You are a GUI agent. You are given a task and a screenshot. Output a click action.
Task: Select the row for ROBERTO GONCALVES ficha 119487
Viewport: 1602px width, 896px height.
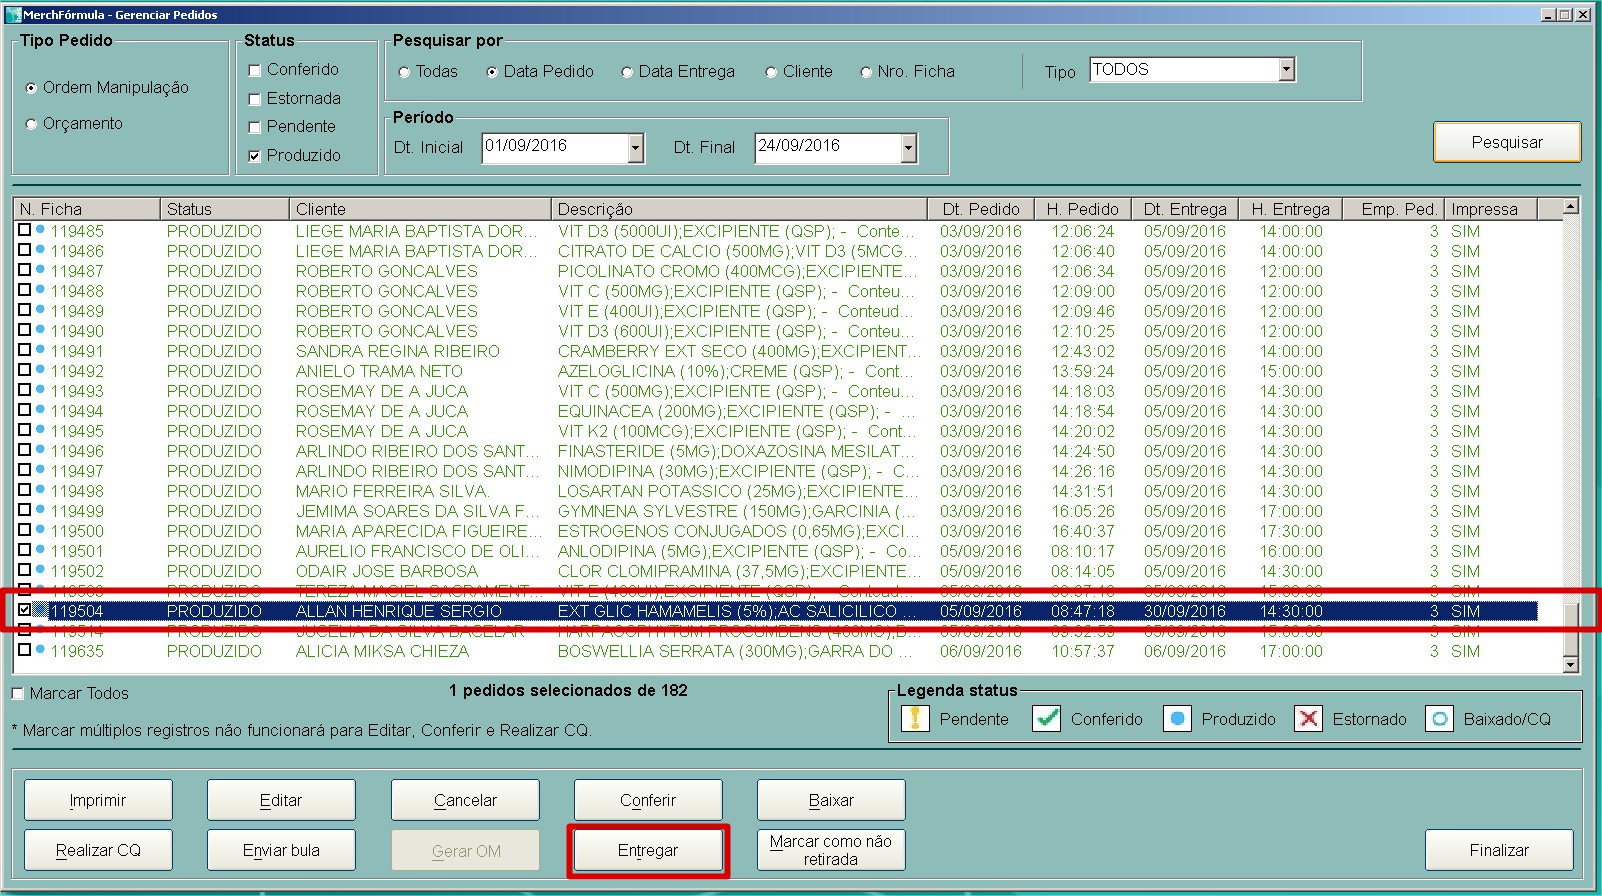tap(386, 271)
